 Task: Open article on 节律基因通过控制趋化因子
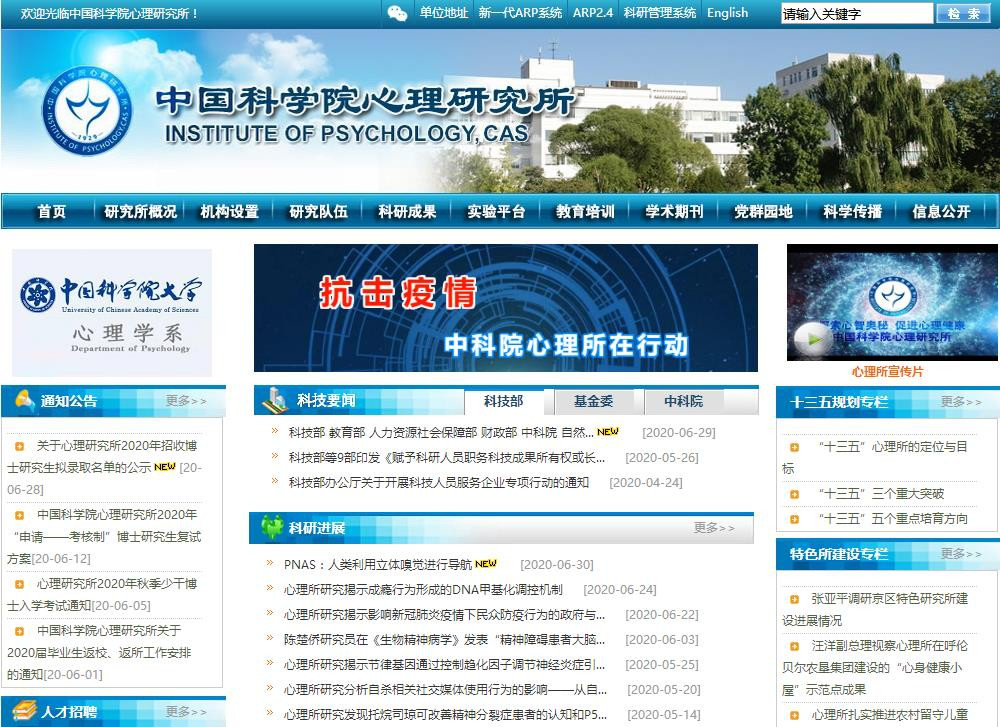(x=445, y=665)
